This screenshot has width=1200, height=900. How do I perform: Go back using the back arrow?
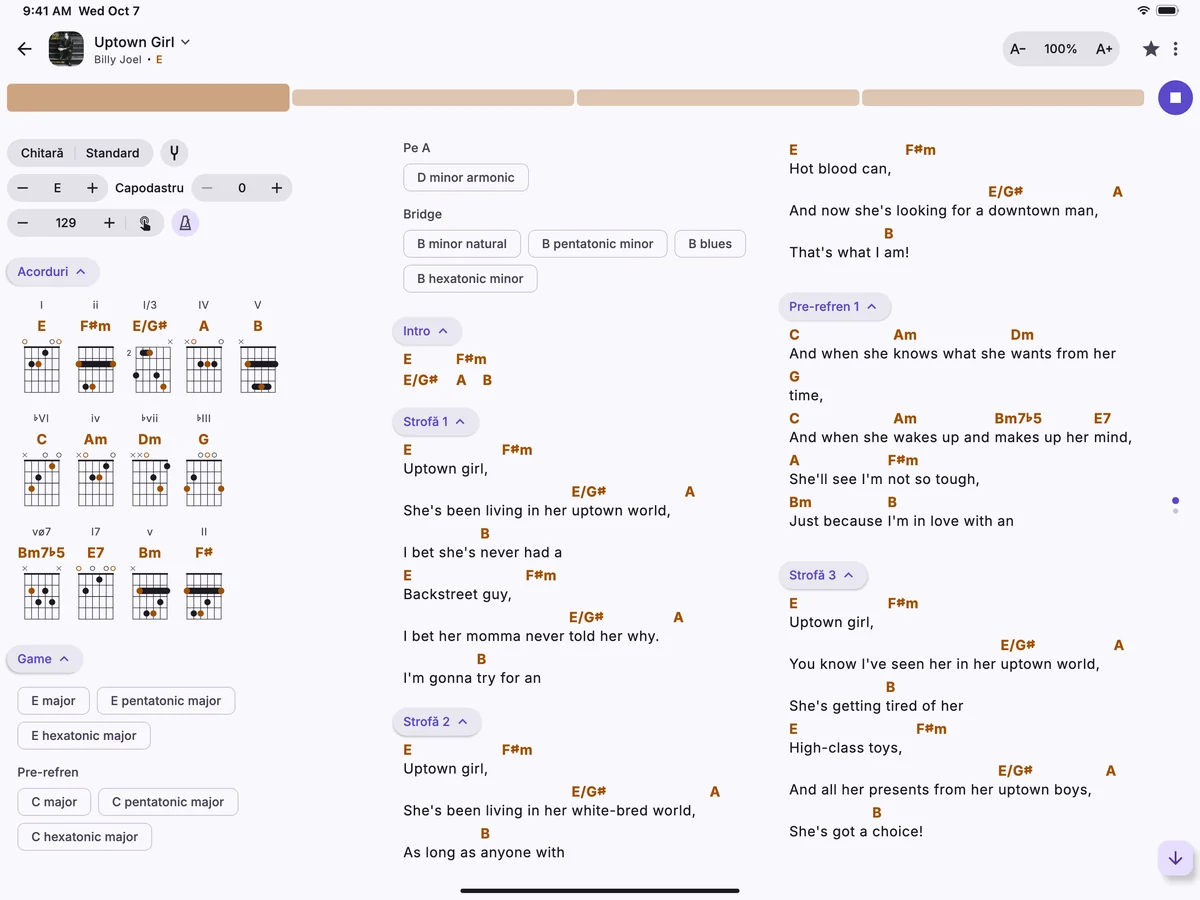tap(25, 49)
